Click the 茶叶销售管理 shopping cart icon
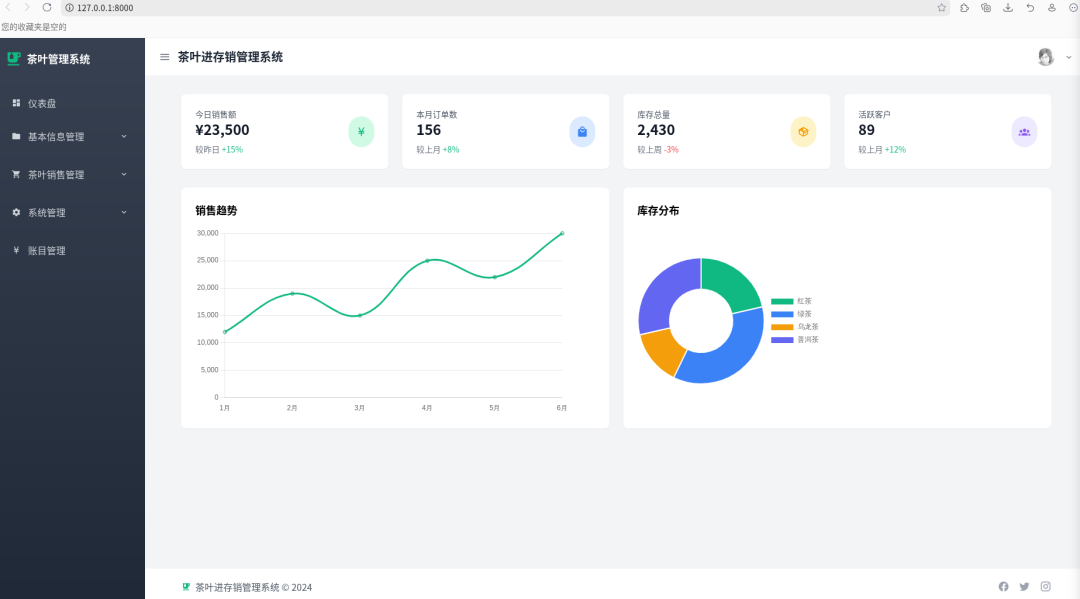Screen dimensions: 1080x599 16,174
